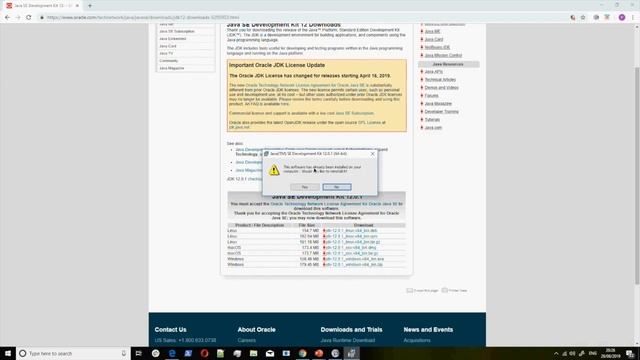
Task: Show hidden system tray icons
Action: pos(556,353)
